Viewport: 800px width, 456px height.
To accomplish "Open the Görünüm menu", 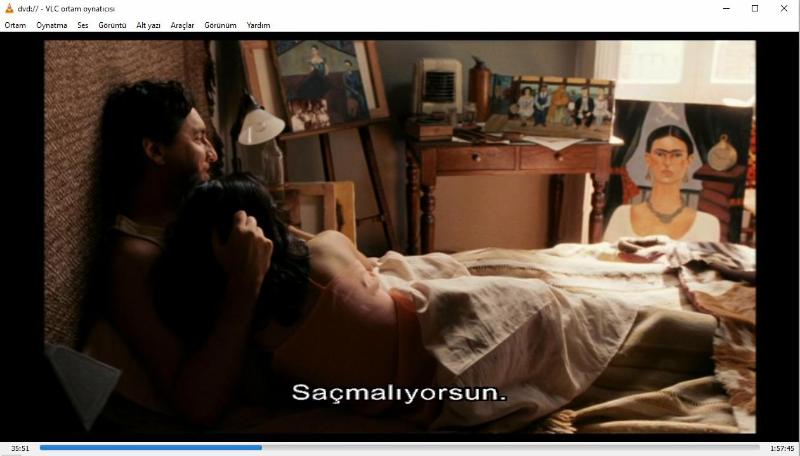I will (220, 25).
